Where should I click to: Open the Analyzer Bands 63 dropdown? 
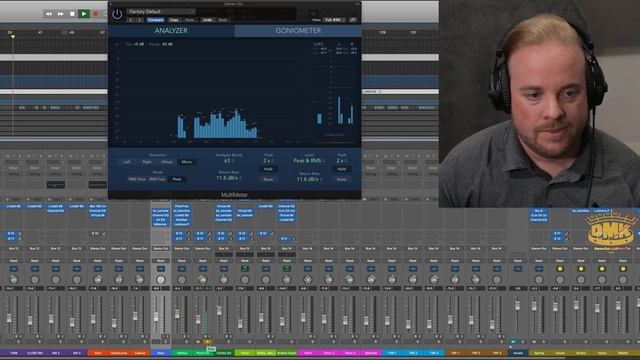pos(229,161)
